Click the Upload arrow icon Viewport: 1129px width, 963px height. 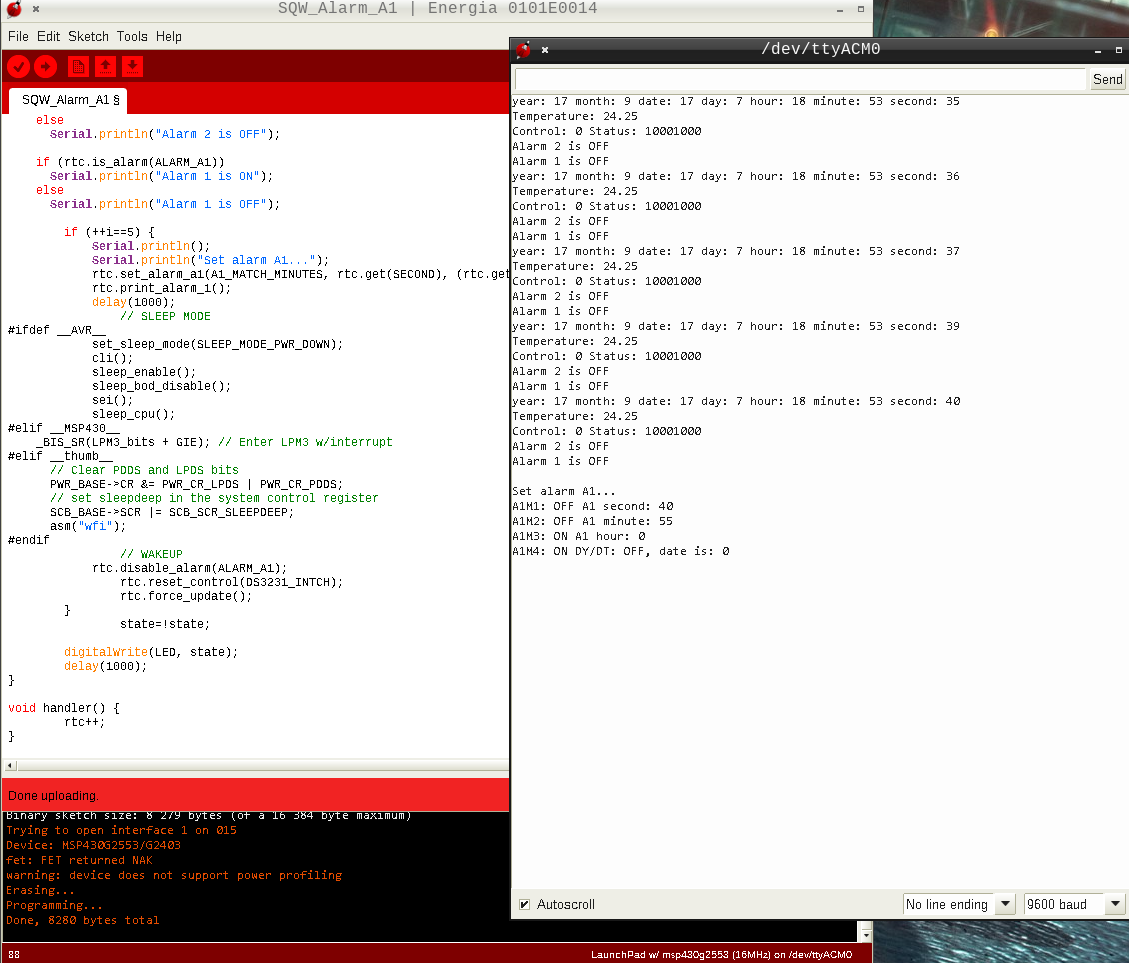pyautogui.click(x=45, y=66)
